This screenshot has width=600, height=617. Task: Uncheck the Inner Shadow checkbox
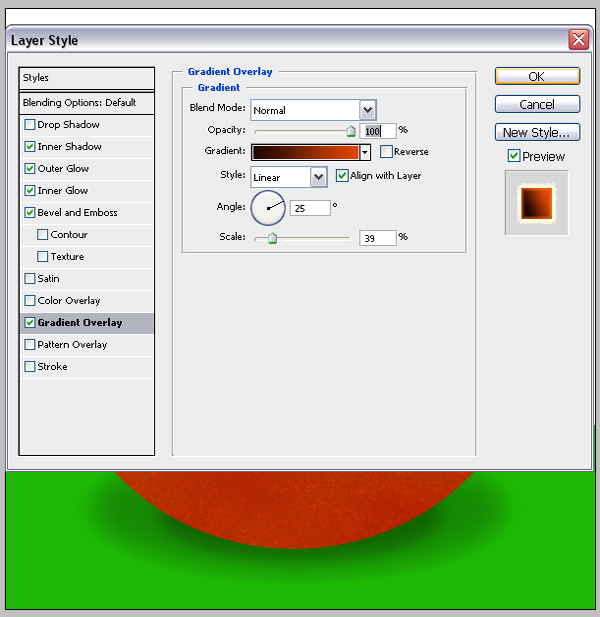pos(30,147)
